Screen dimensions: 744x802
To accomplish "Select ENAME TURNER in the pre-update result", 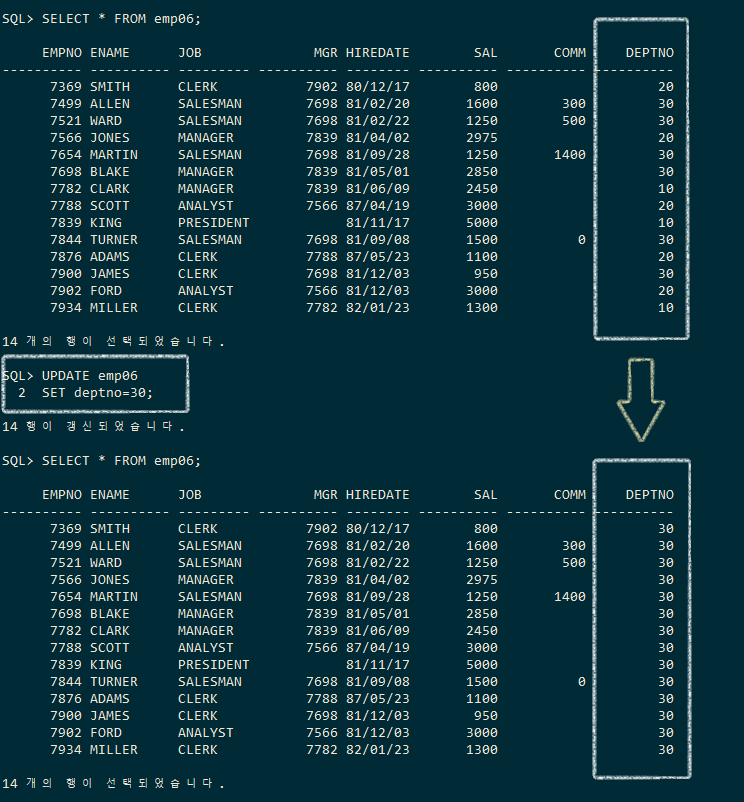I will (x=114, y=240).
